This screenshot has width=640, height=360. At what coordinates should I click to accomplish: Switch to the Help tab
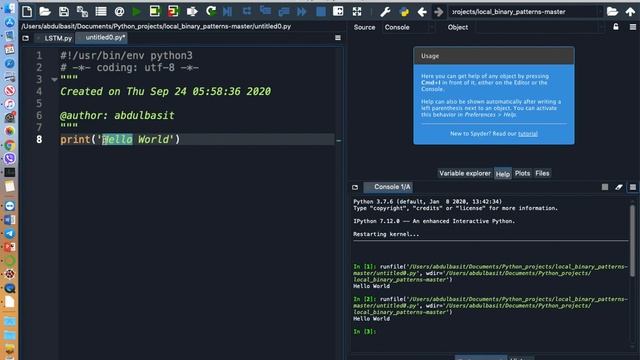click(x=502, y=173)
